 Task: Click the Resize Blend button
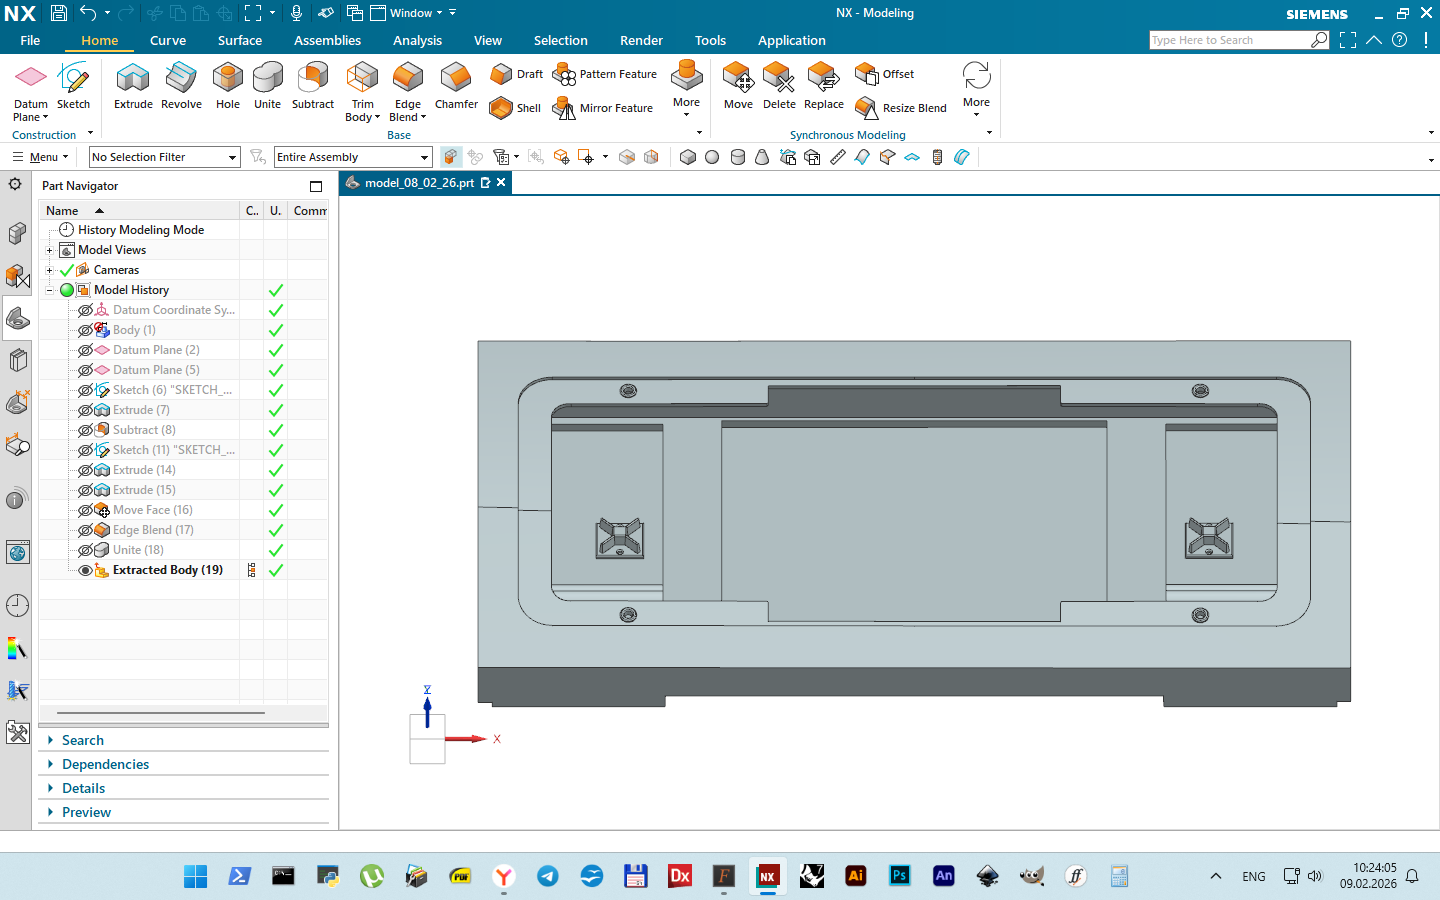tap(901, 108)
